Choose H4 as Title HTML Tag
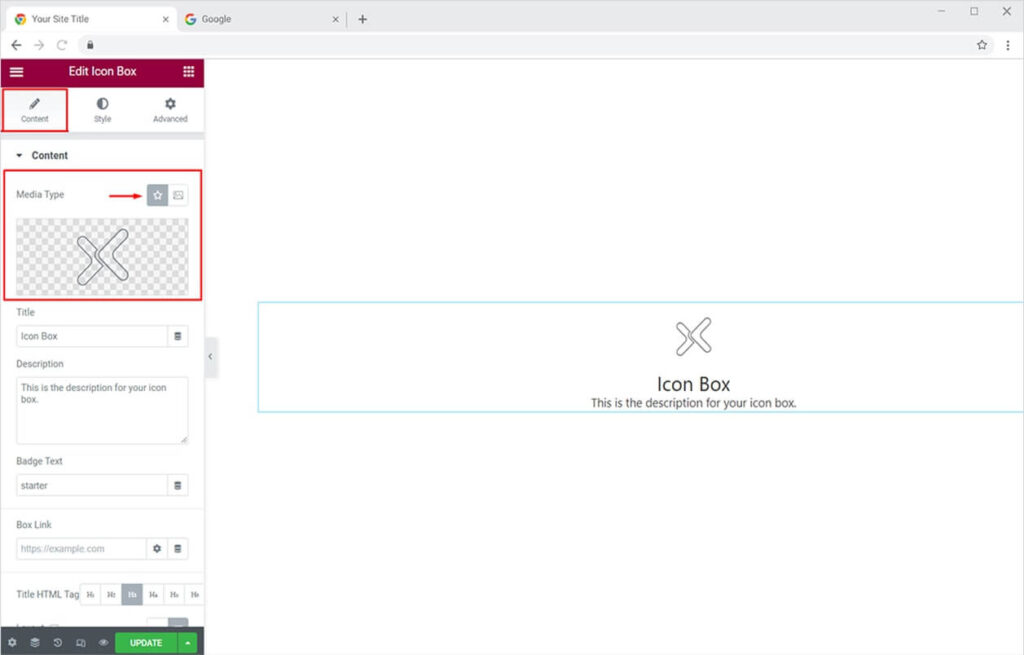 pos(153,594)
